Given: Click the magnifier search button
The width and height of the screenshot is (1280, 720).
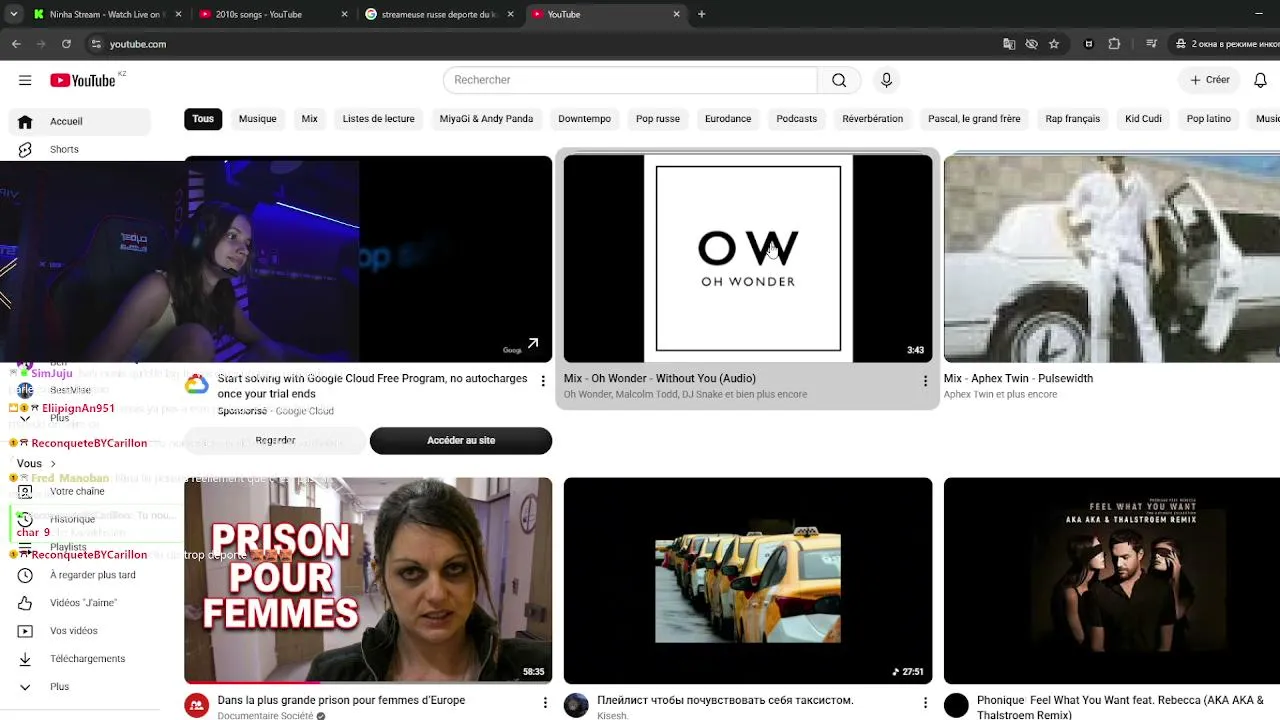Looking at the screenshot, I should coord(839,80).
